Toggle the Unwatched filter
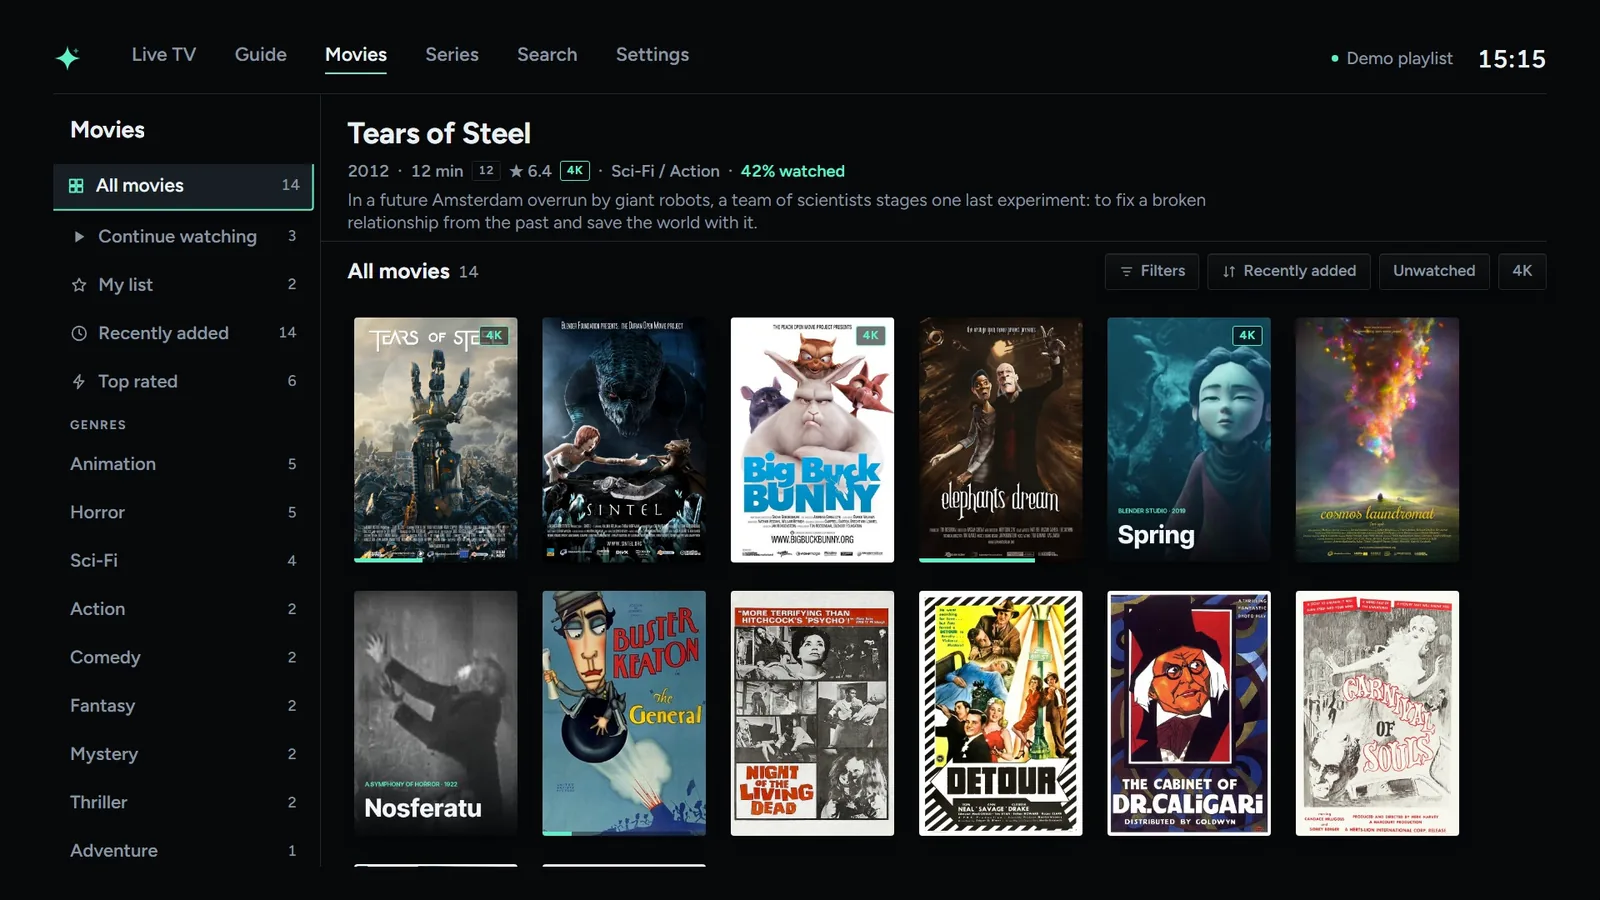 pyautogui.click(x=1434, y=271)
